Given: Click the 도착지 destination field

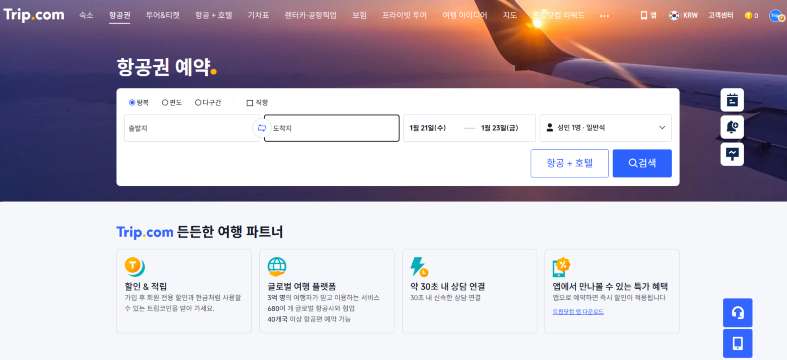Looking at the screenshot, I should tap(332, 128).
